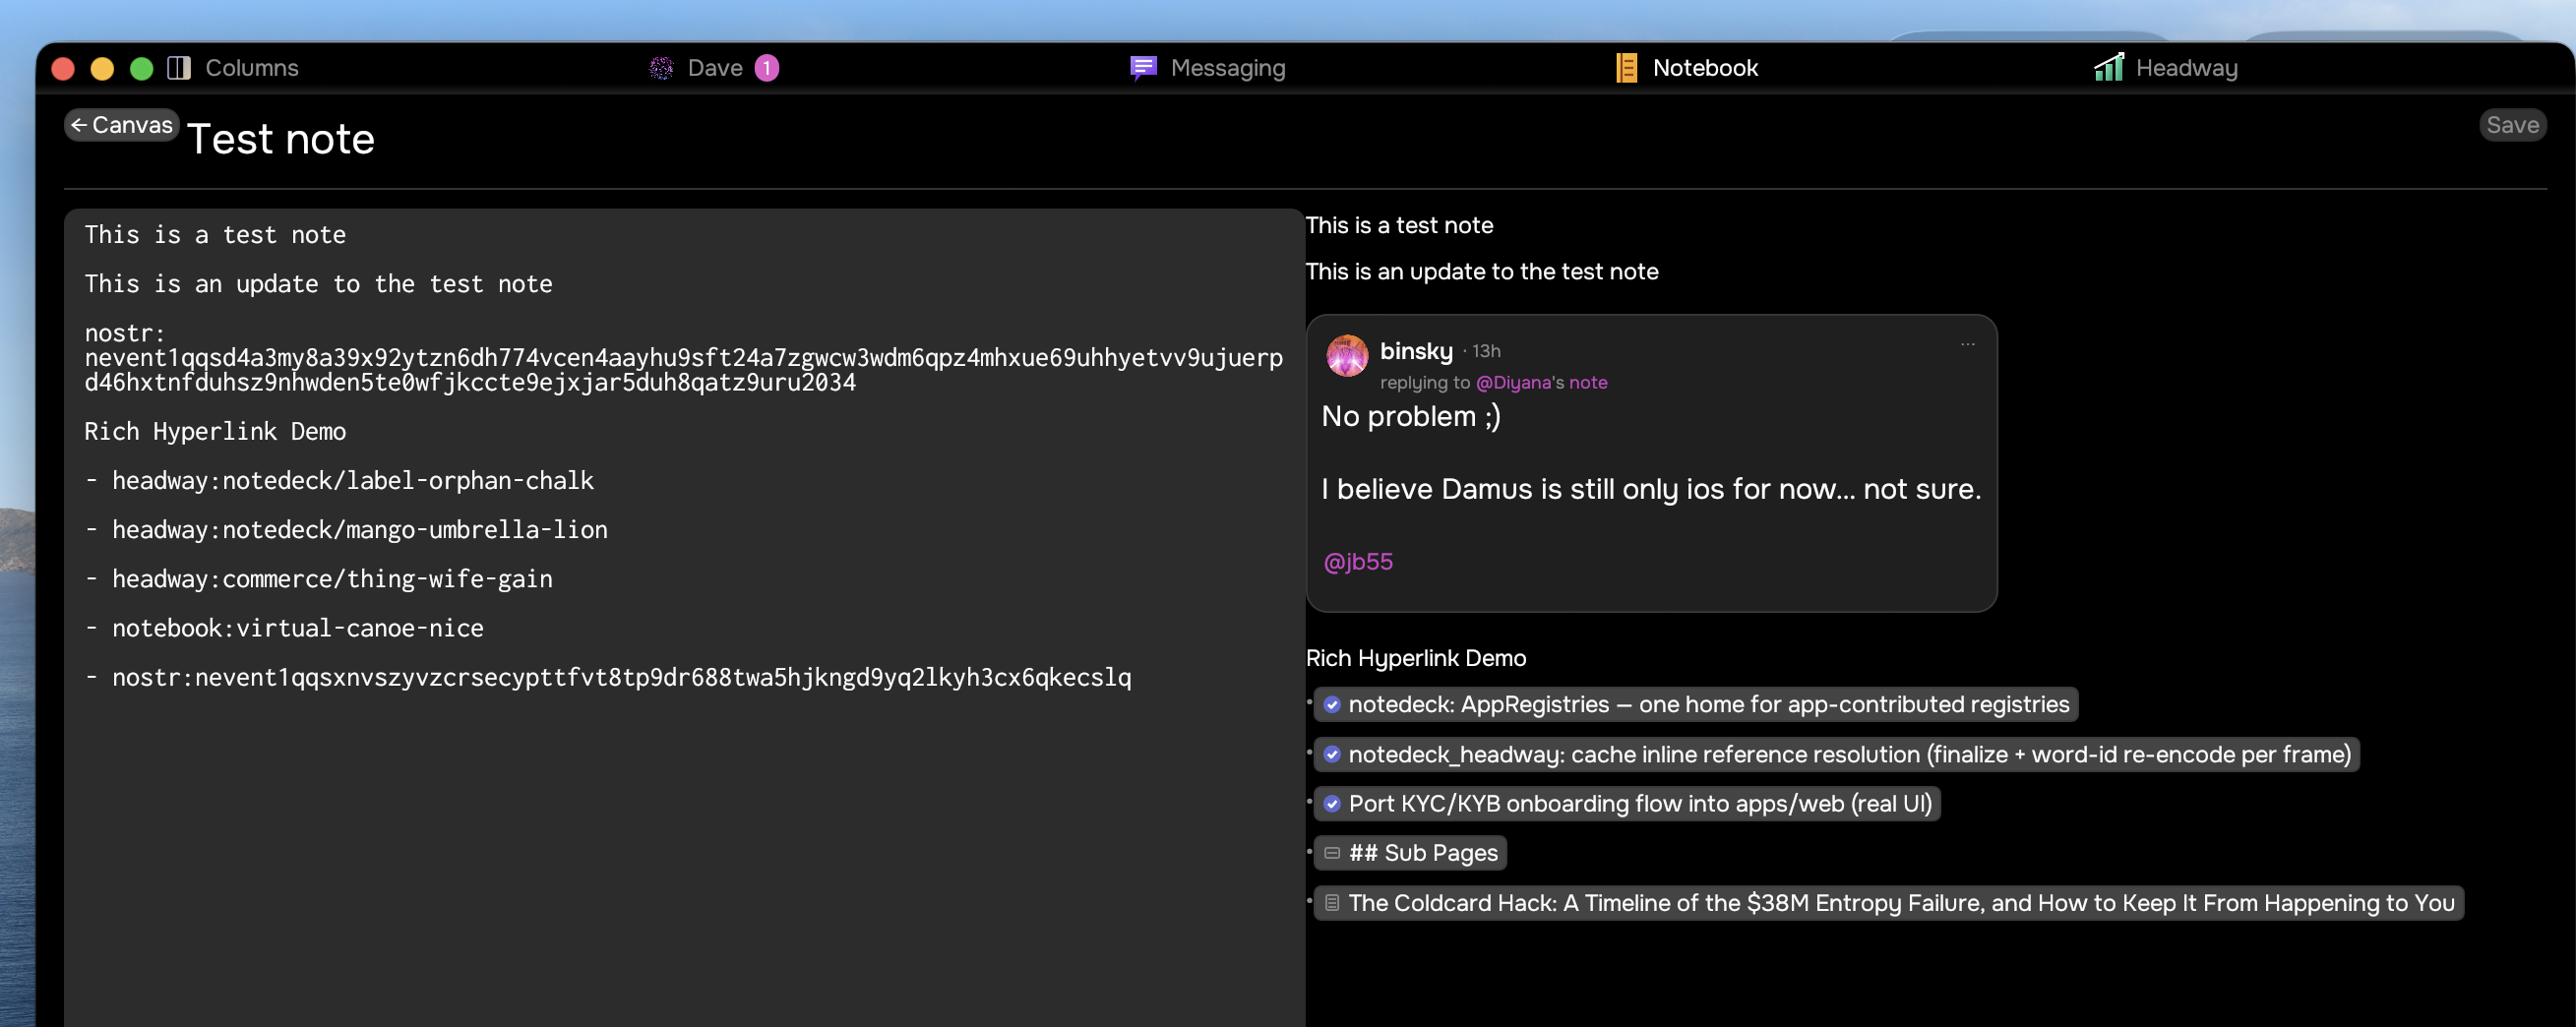Open the Headway tab

(x=2167, y=68)
